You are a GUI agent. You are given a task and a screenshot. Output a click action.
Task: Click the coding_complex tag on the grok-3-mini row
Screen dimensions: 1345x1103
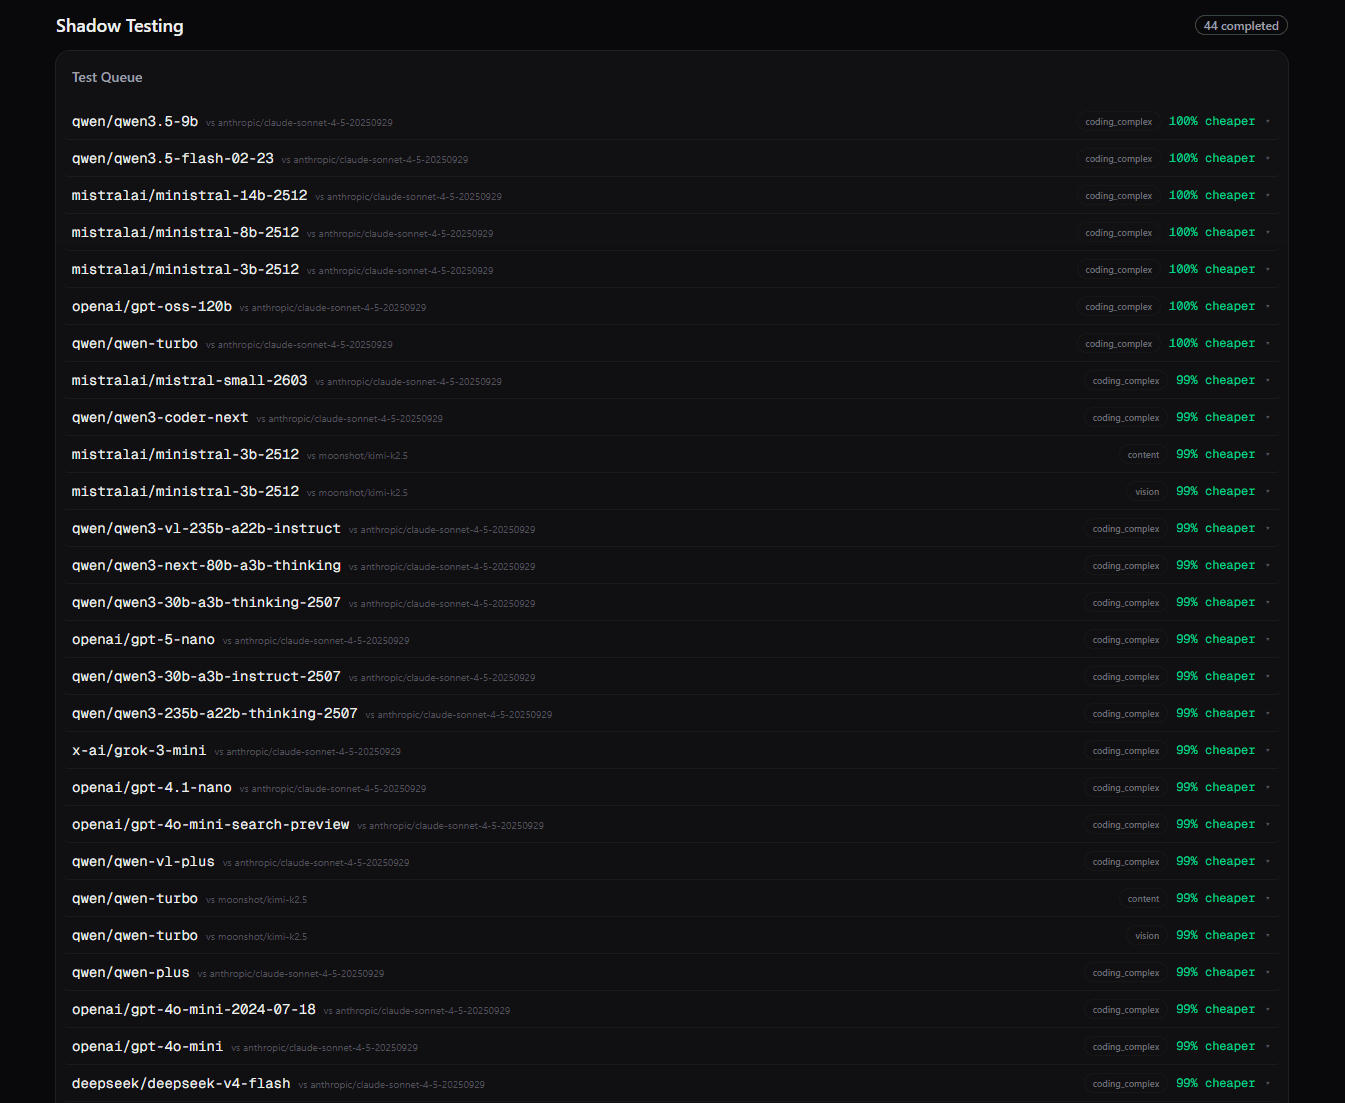(1126, 751)
